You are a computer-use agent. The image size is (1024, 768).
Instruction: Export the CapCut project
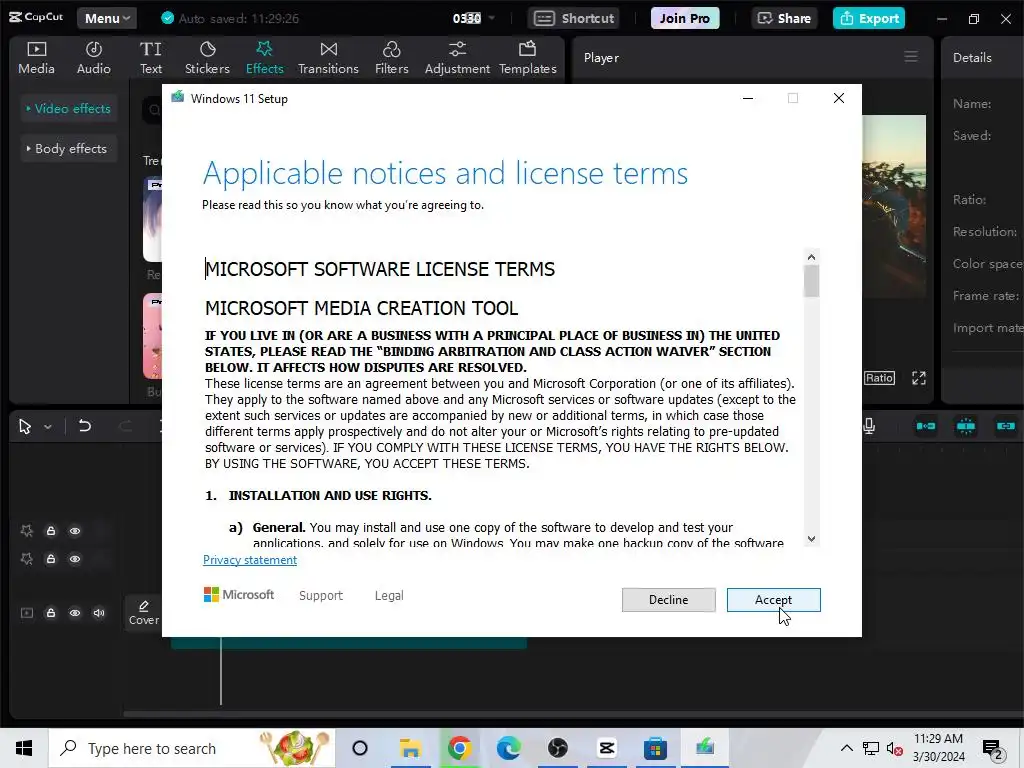coord(869,18)
